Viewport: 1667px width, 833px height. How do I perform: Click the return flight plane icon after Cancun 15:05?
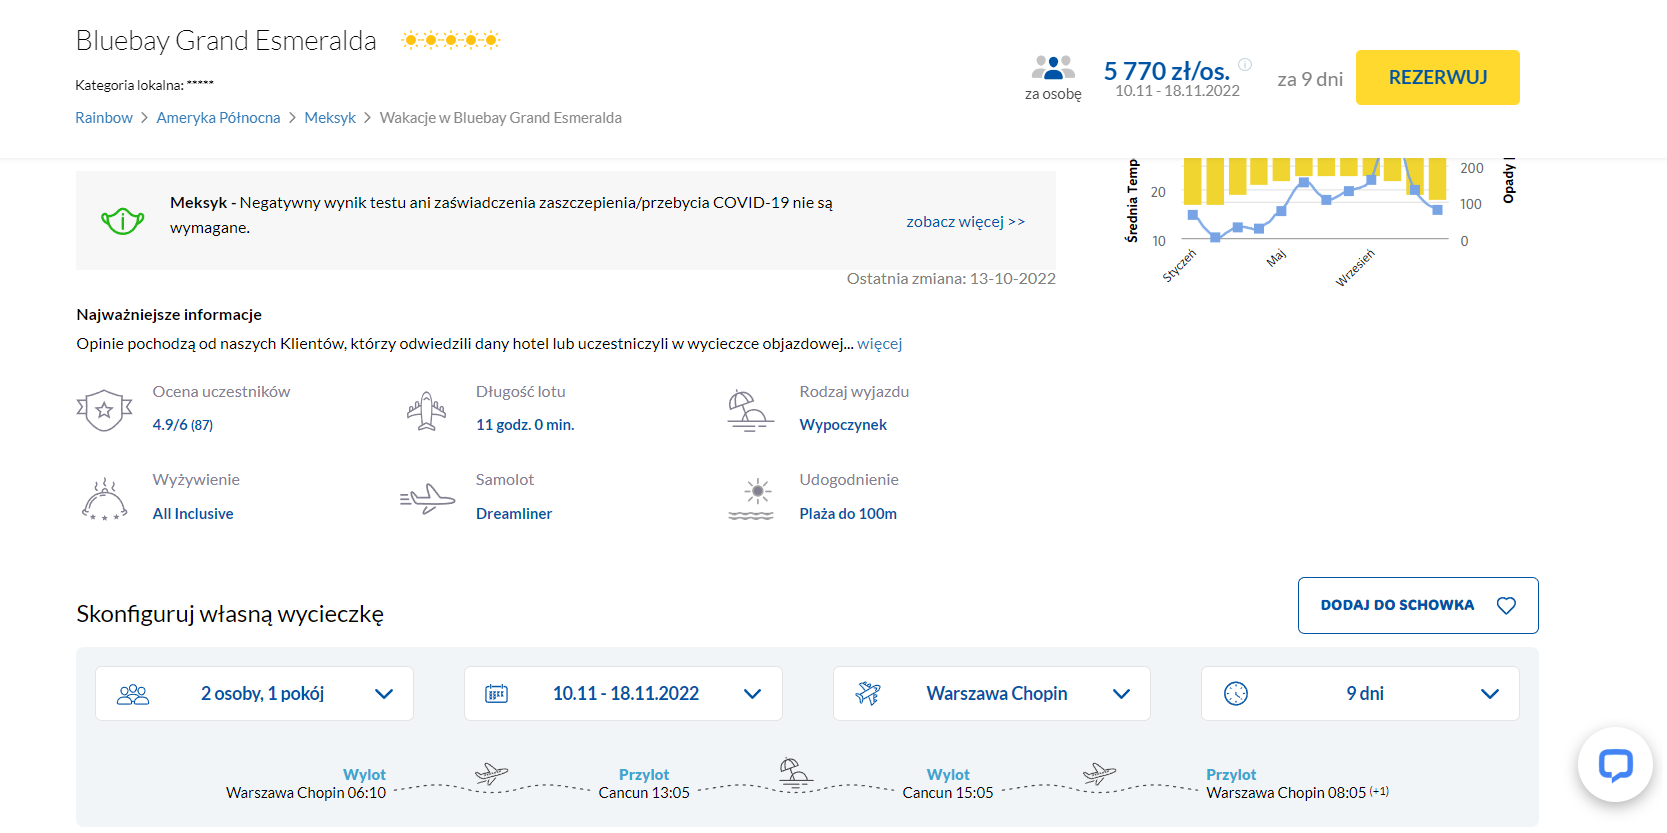(1099, 773)
